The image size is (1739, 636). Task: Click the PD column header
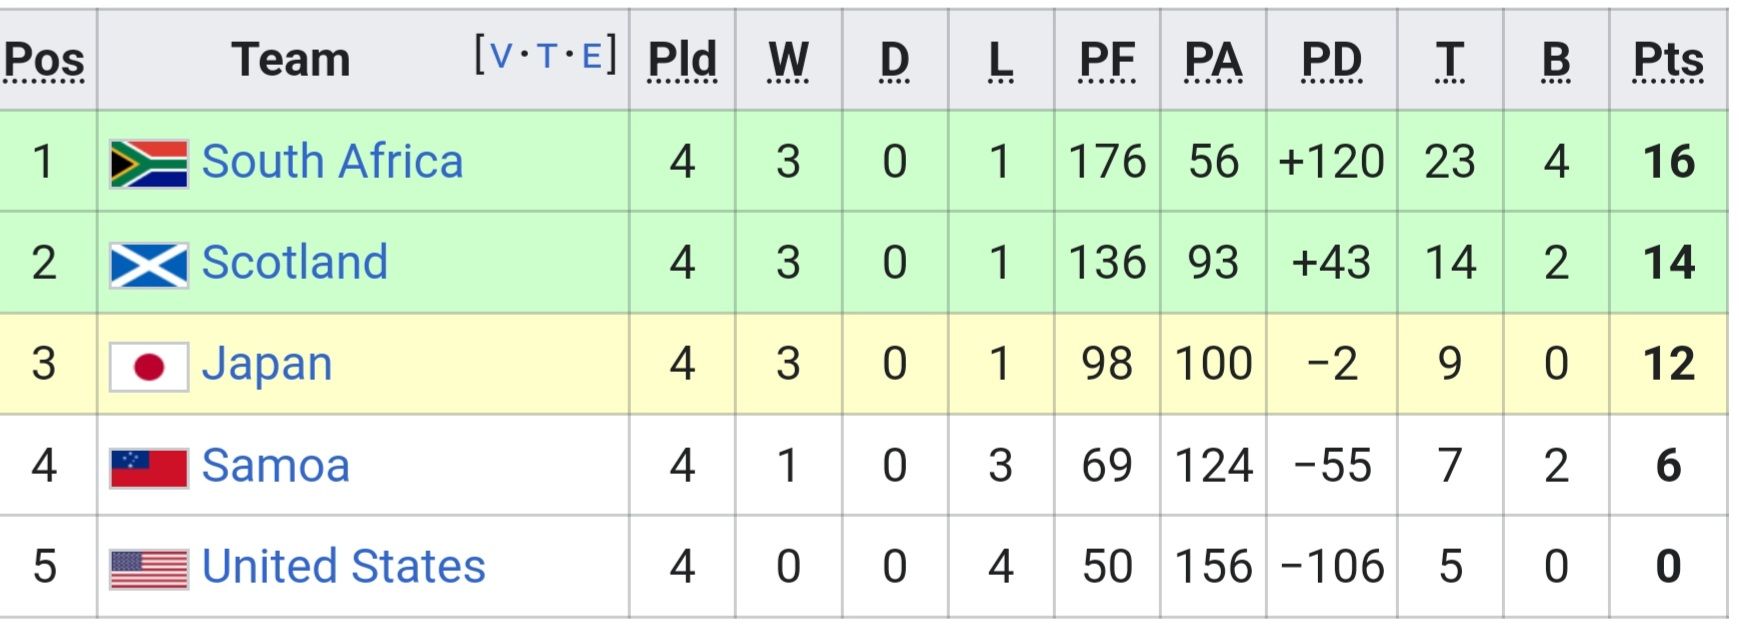[x=1331, y=60]
